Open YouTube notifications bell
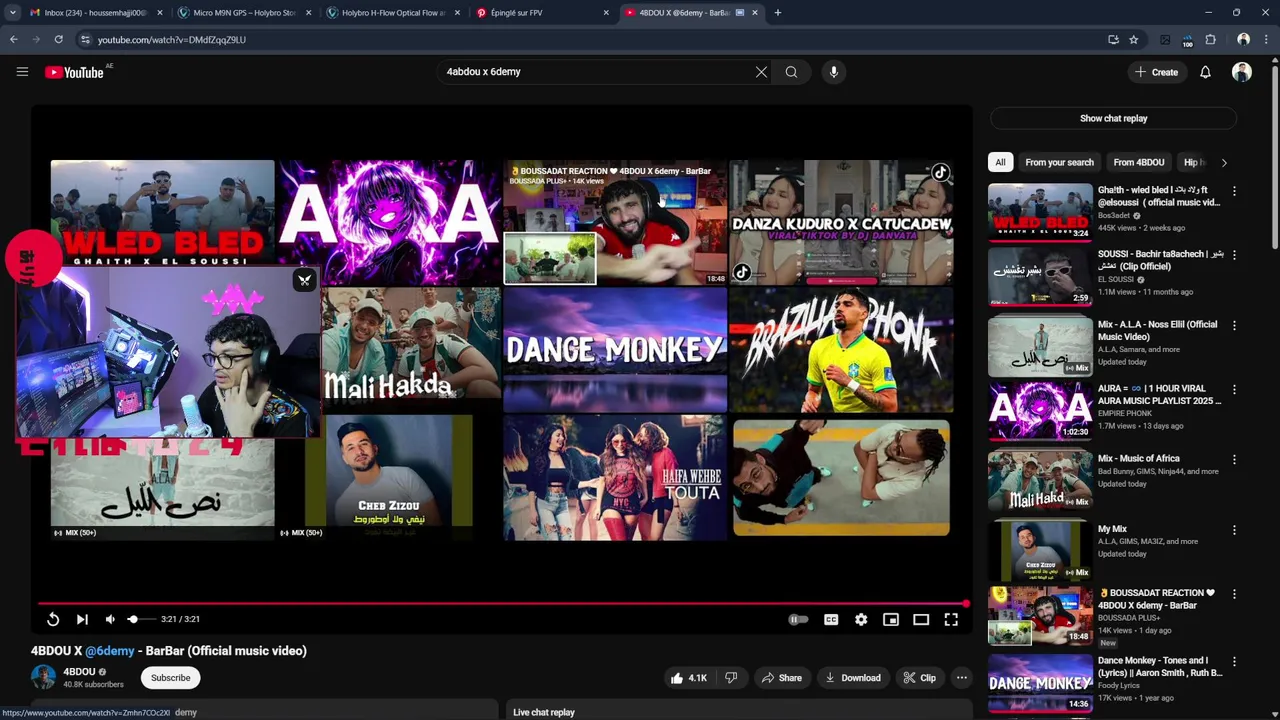 point(1205,72)
